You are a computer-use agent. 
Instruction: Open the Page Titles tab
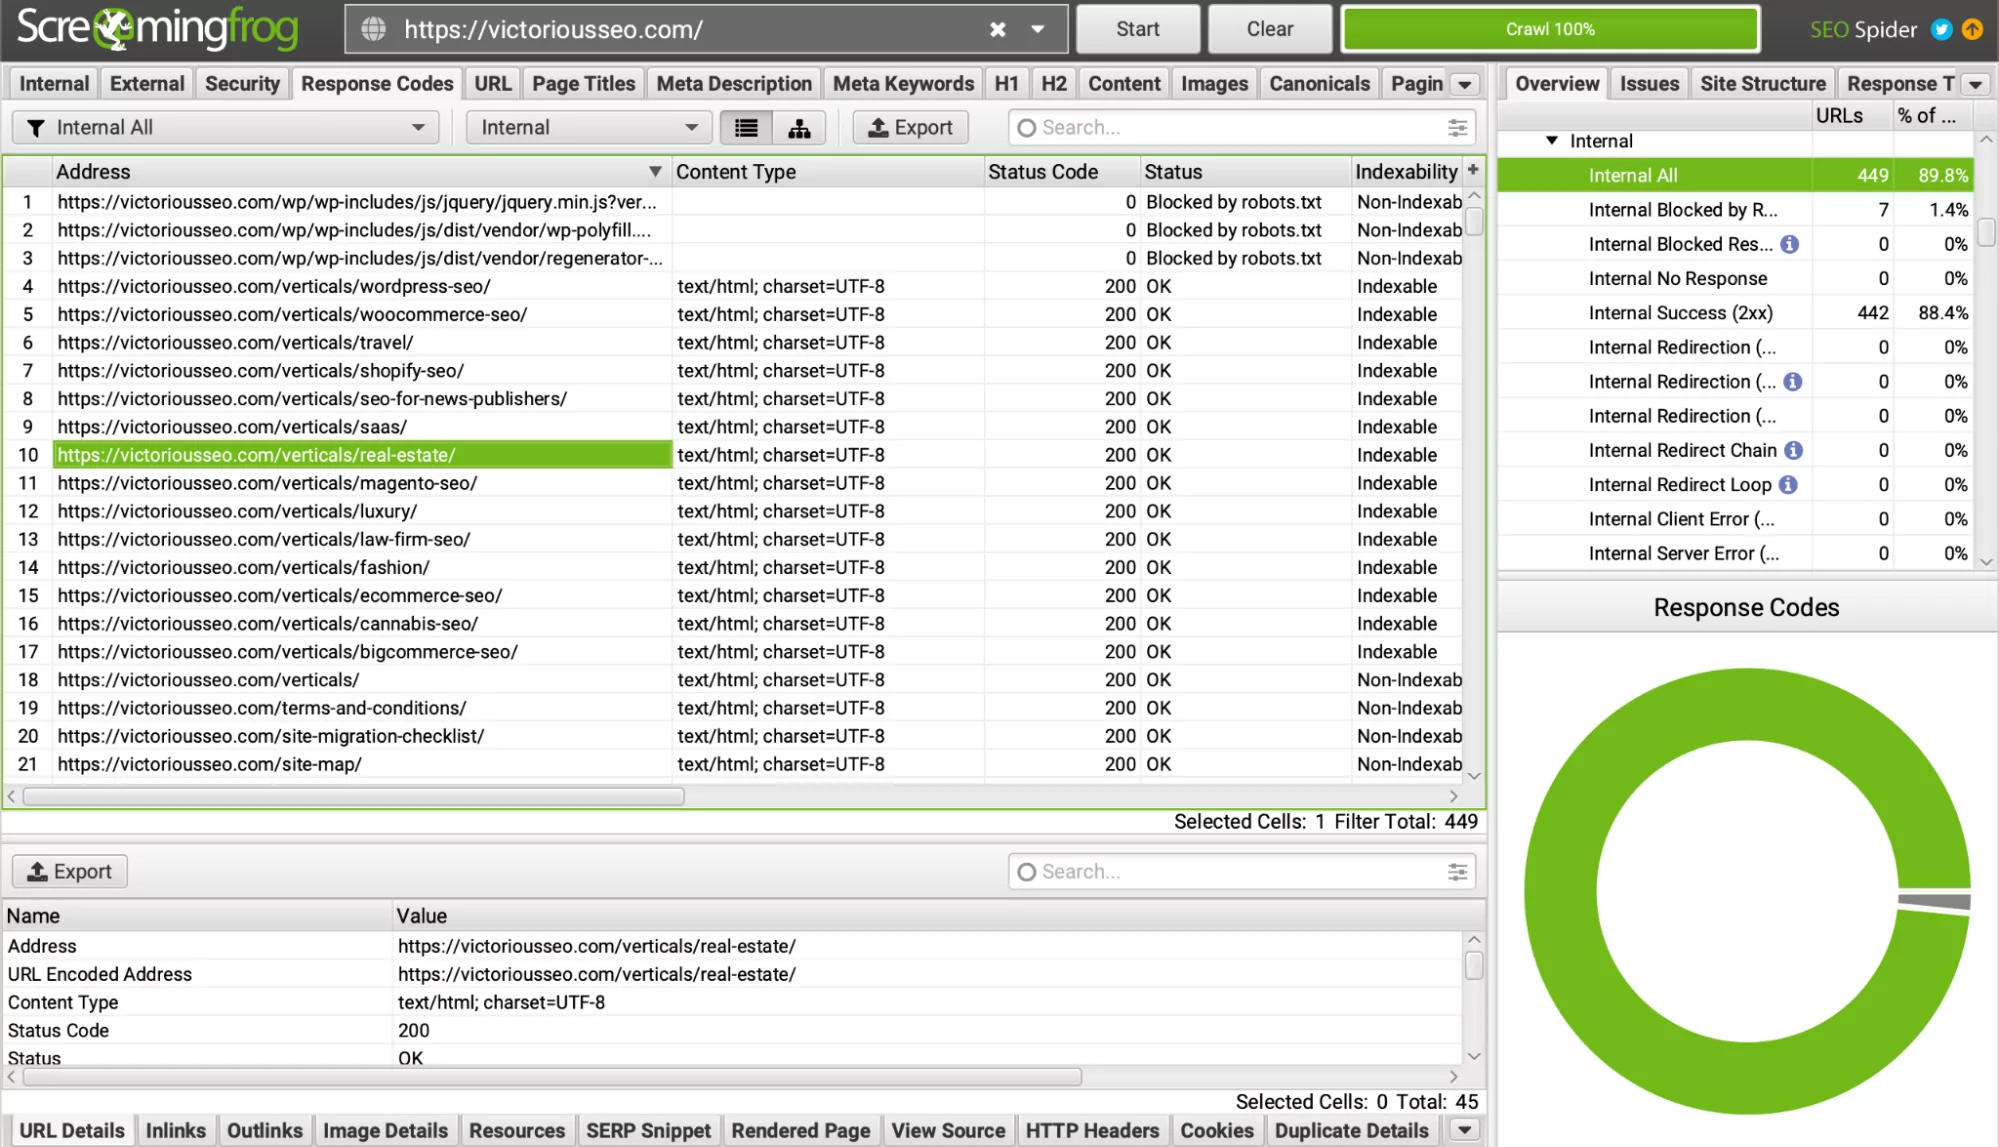click(x=583, y=84)
